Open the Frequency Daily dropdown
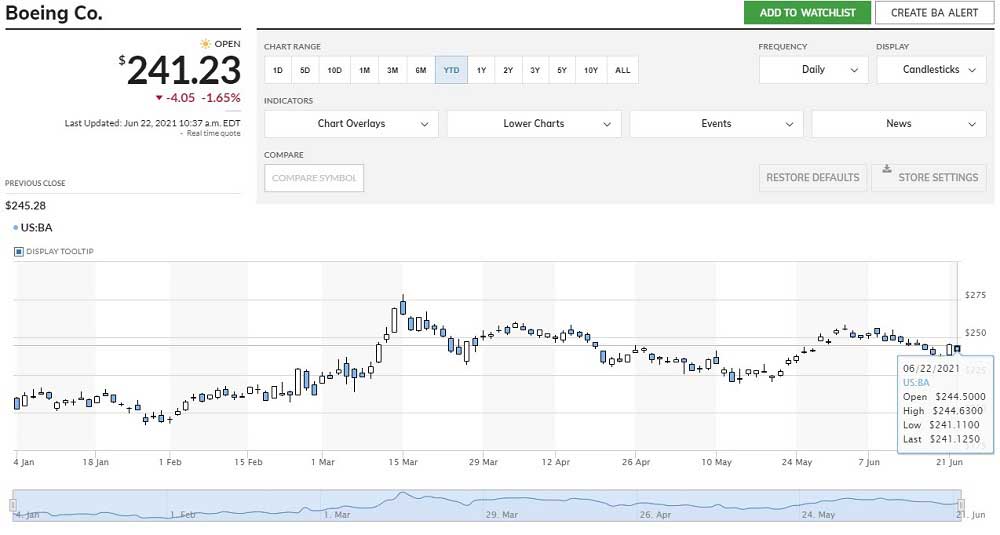This screenshot has width=1000, height=535. 813,70
